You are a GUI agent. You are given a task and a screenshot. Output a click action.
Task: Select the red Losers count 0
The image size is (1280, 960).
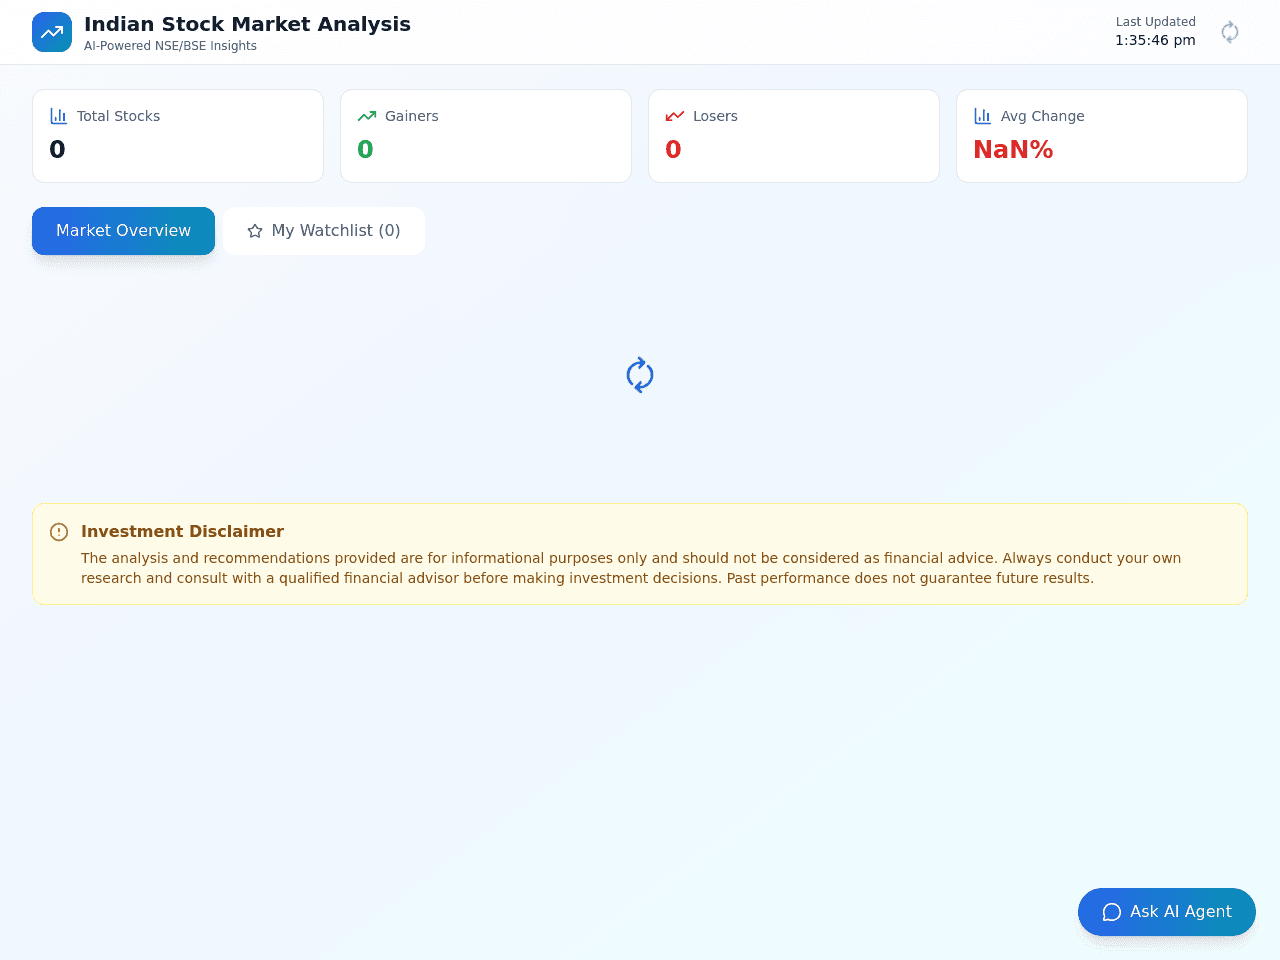click(x=673, y=150)
